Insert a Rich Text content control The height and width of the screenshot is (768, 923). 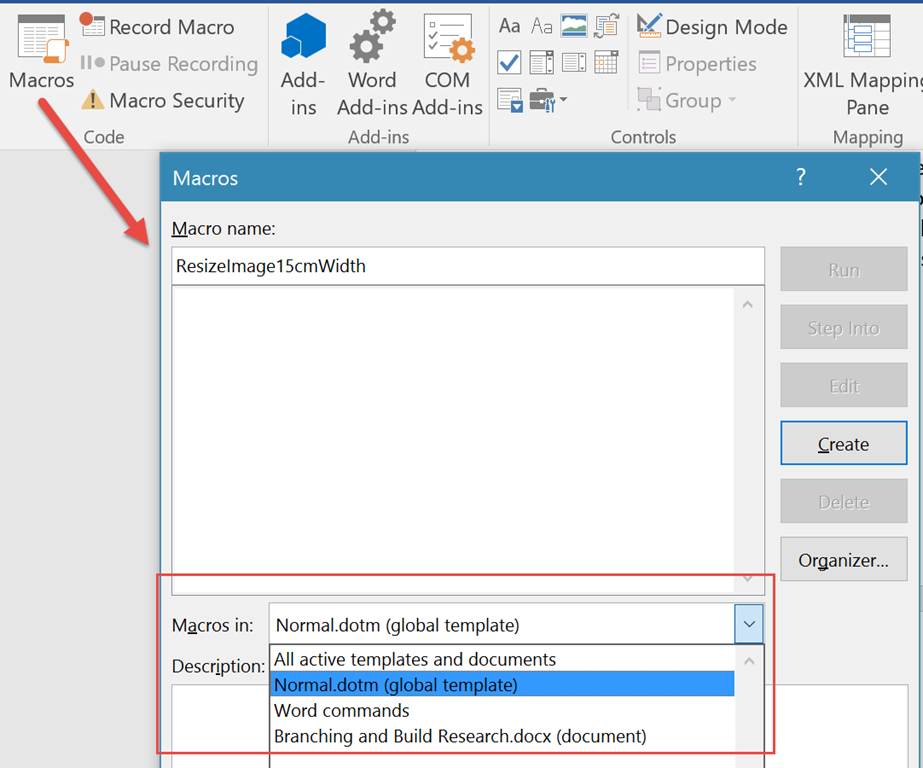click(512, 26)
